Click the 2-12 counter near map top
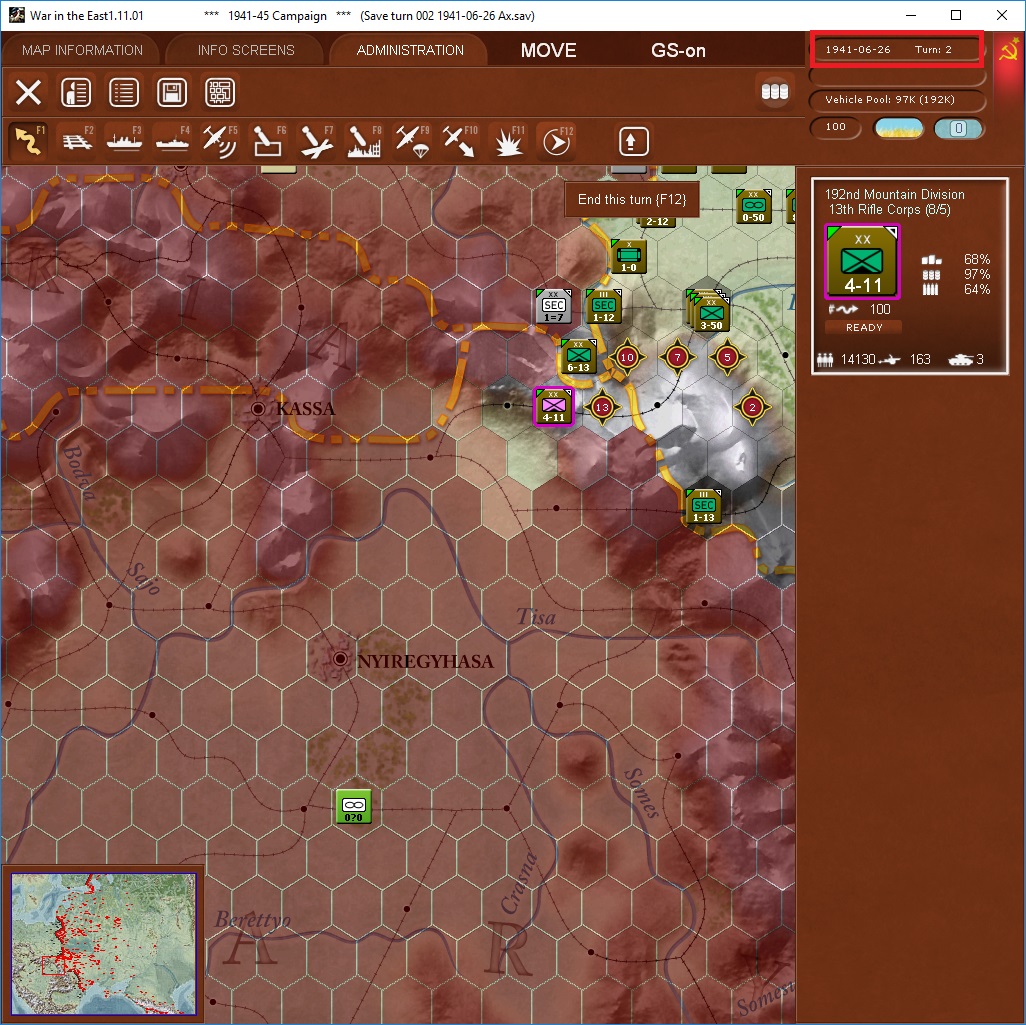 point(657,222)
